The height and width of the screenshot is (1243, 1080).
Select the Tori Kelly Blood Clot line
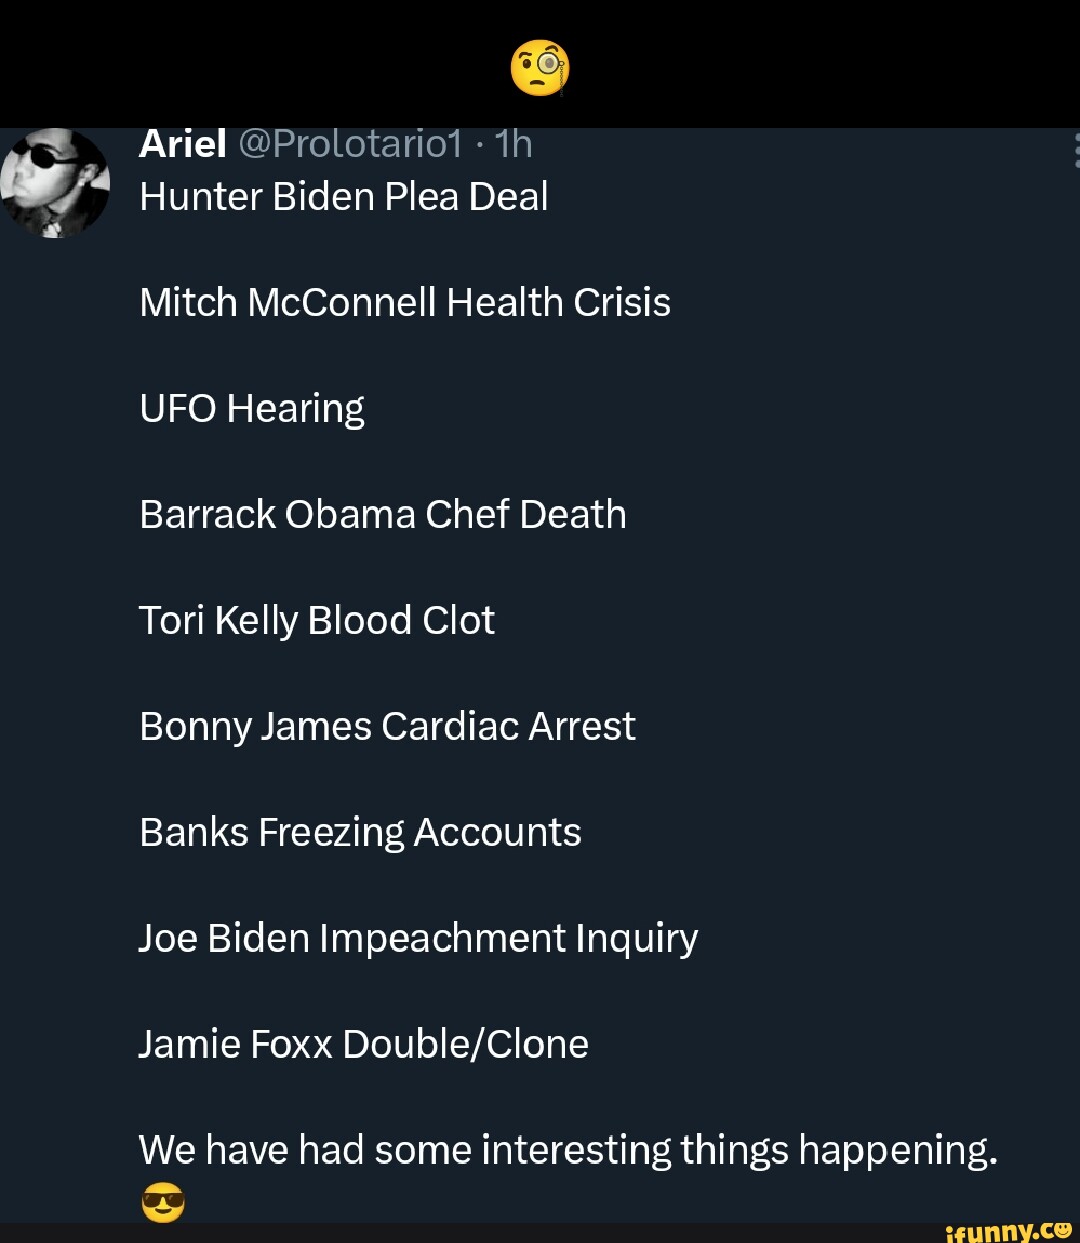[317, 620]
